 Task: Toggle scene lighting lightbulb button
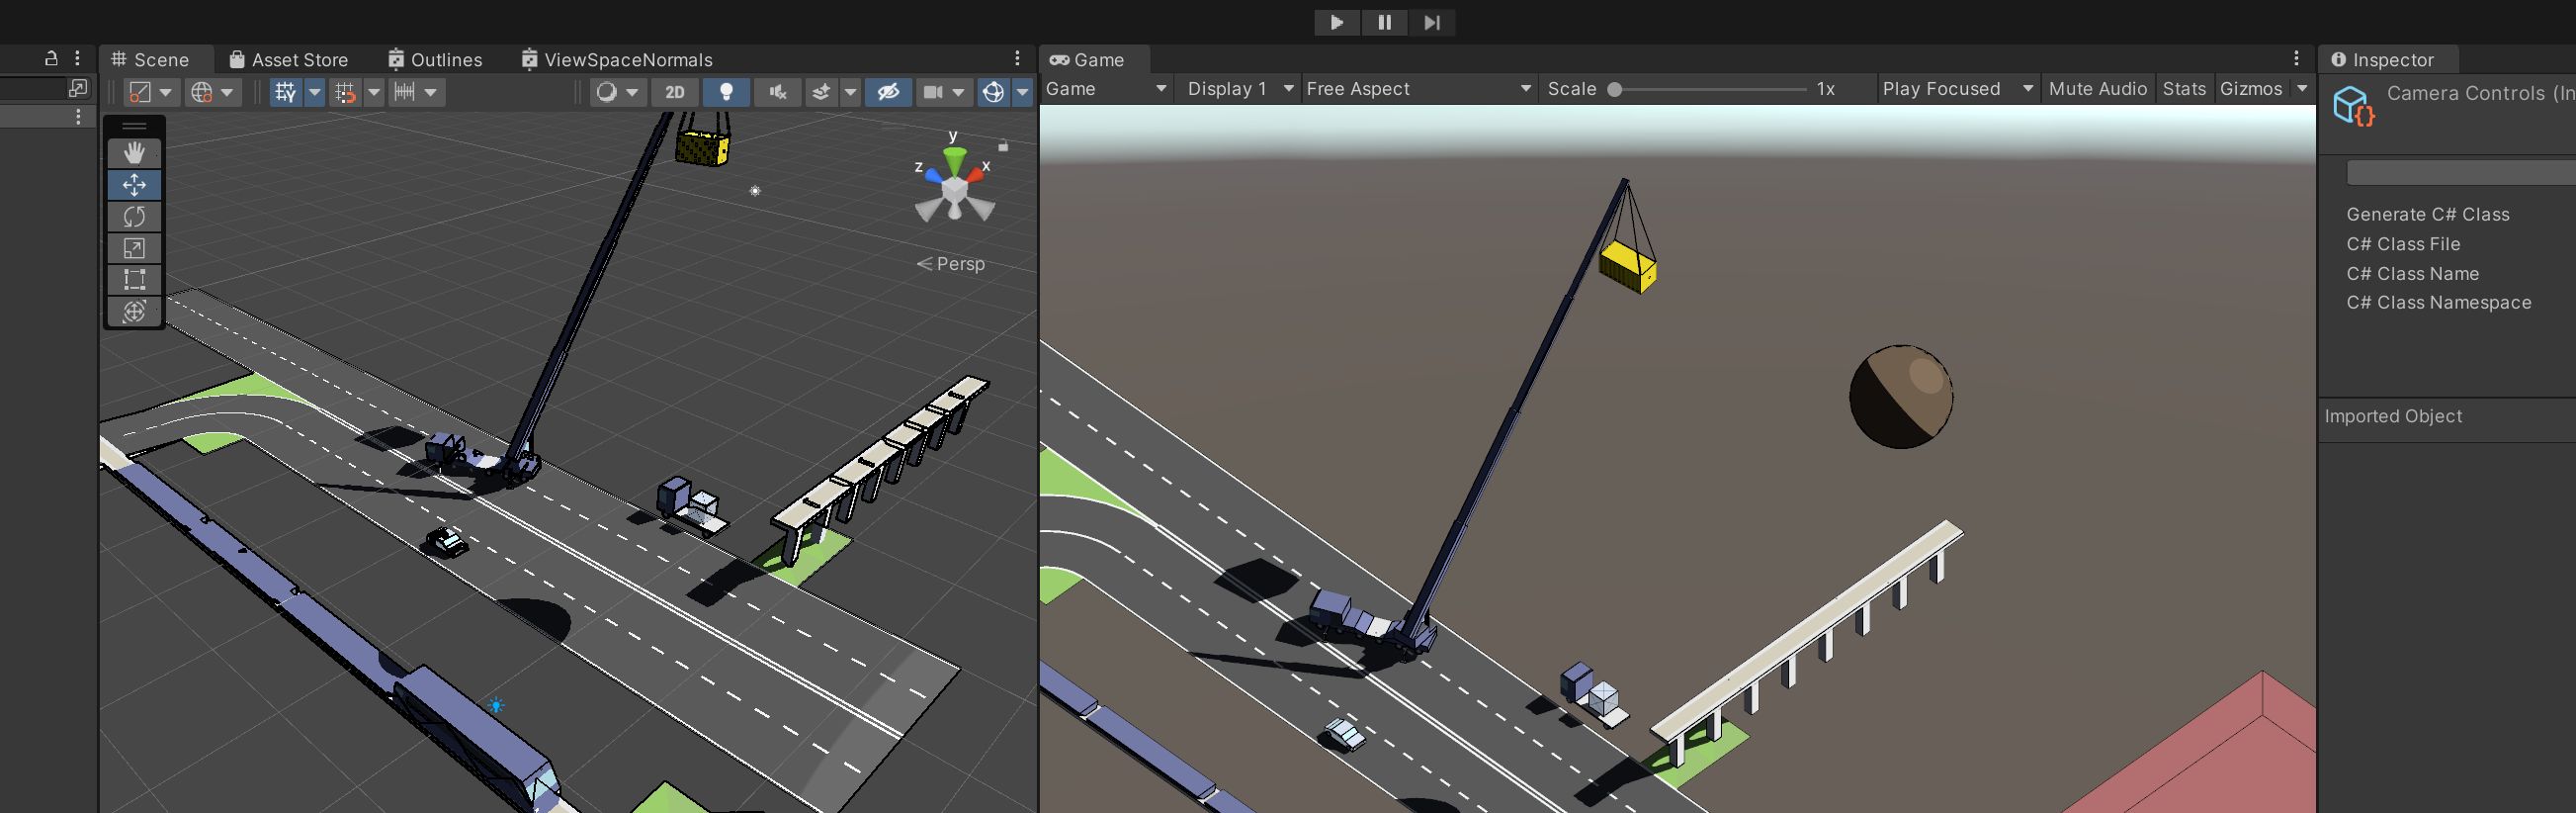coord(726,92)
